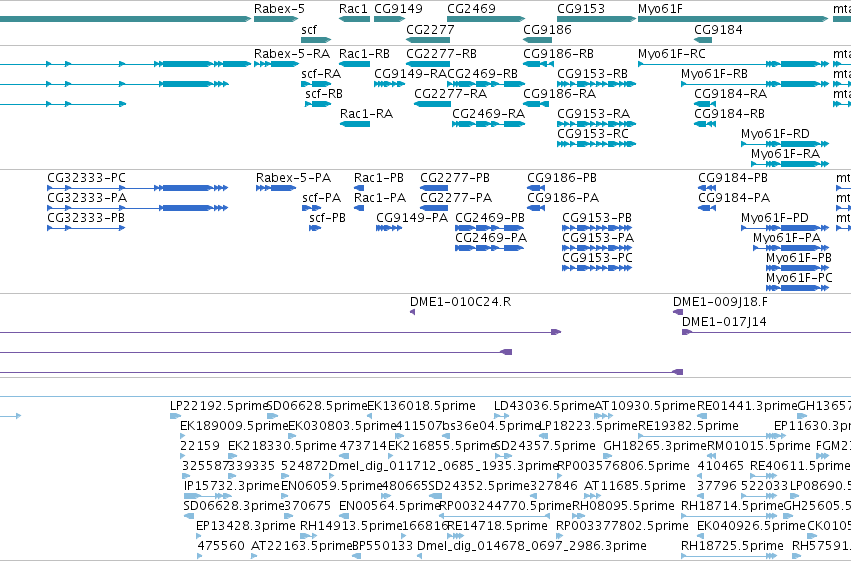851x561 pixels.
Task: Select the CG9149 gene bar label
Action: [x=398, y=9]
